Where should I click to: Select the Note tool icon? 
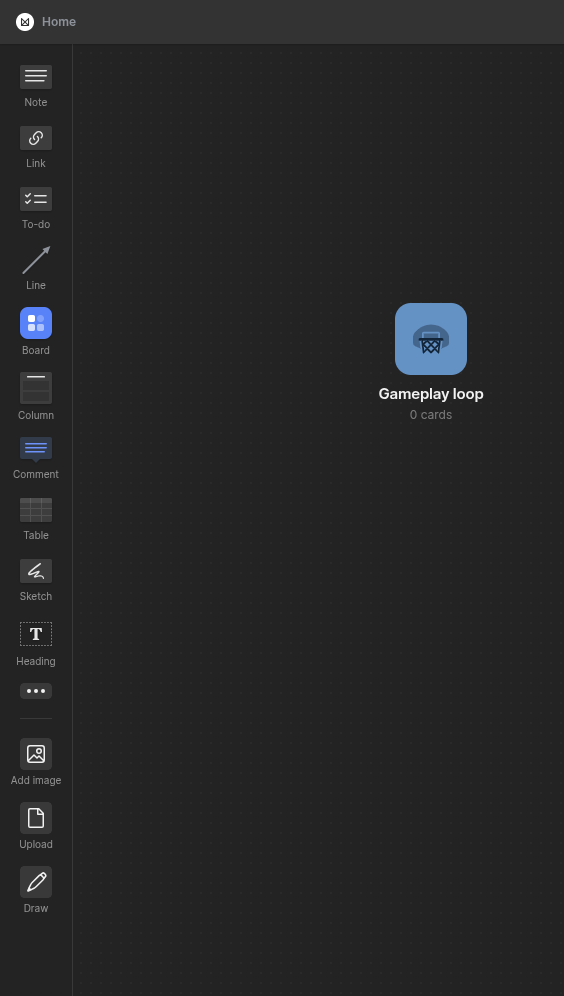[x=36, y=77]
